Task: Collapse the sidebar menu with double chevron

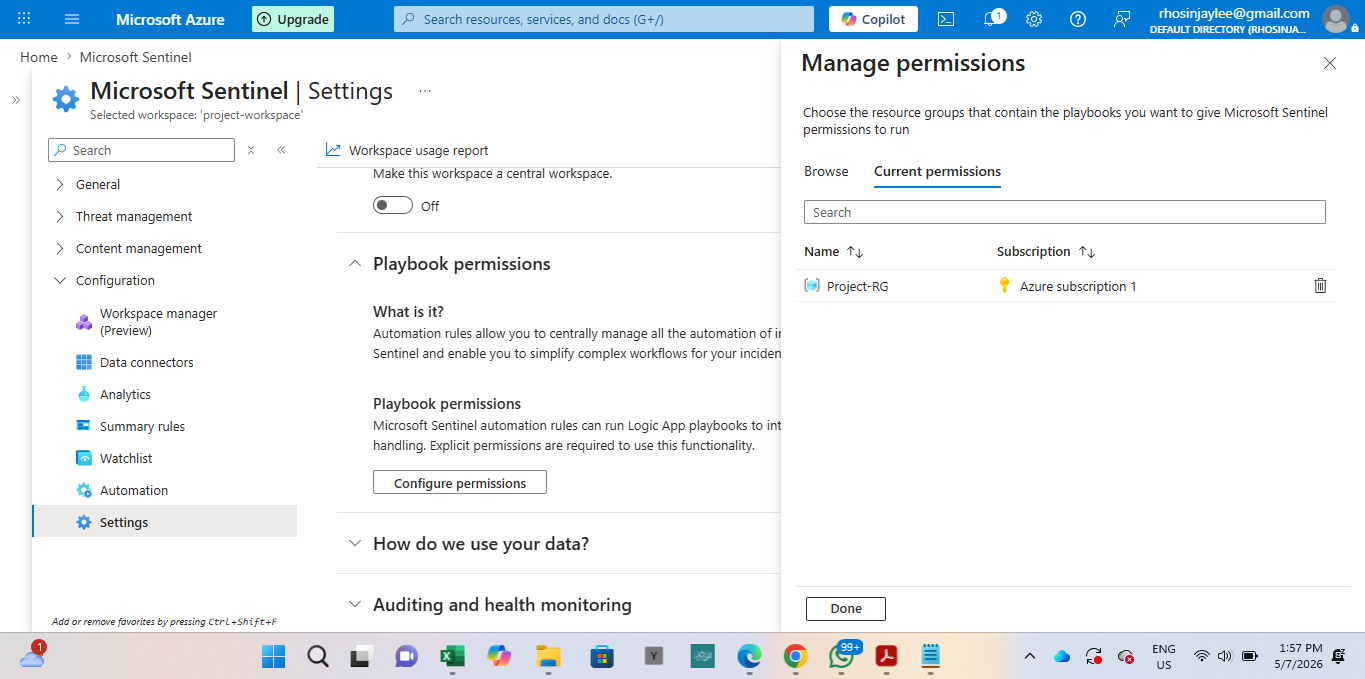Action: click(x=281, y=150)
